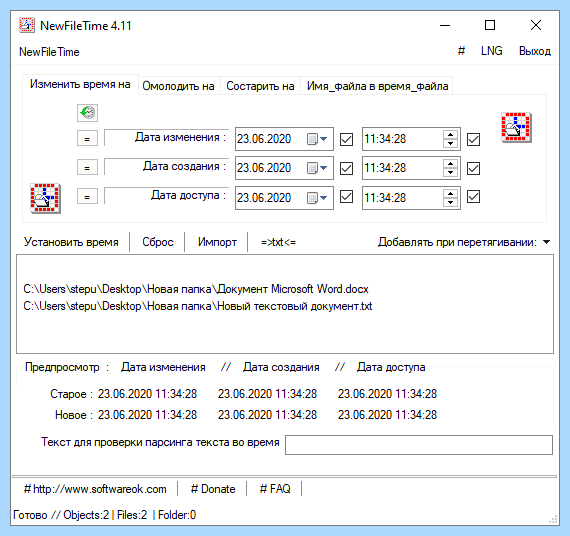
Task: Click Импорт button
Action: click(x=217, y=242)
